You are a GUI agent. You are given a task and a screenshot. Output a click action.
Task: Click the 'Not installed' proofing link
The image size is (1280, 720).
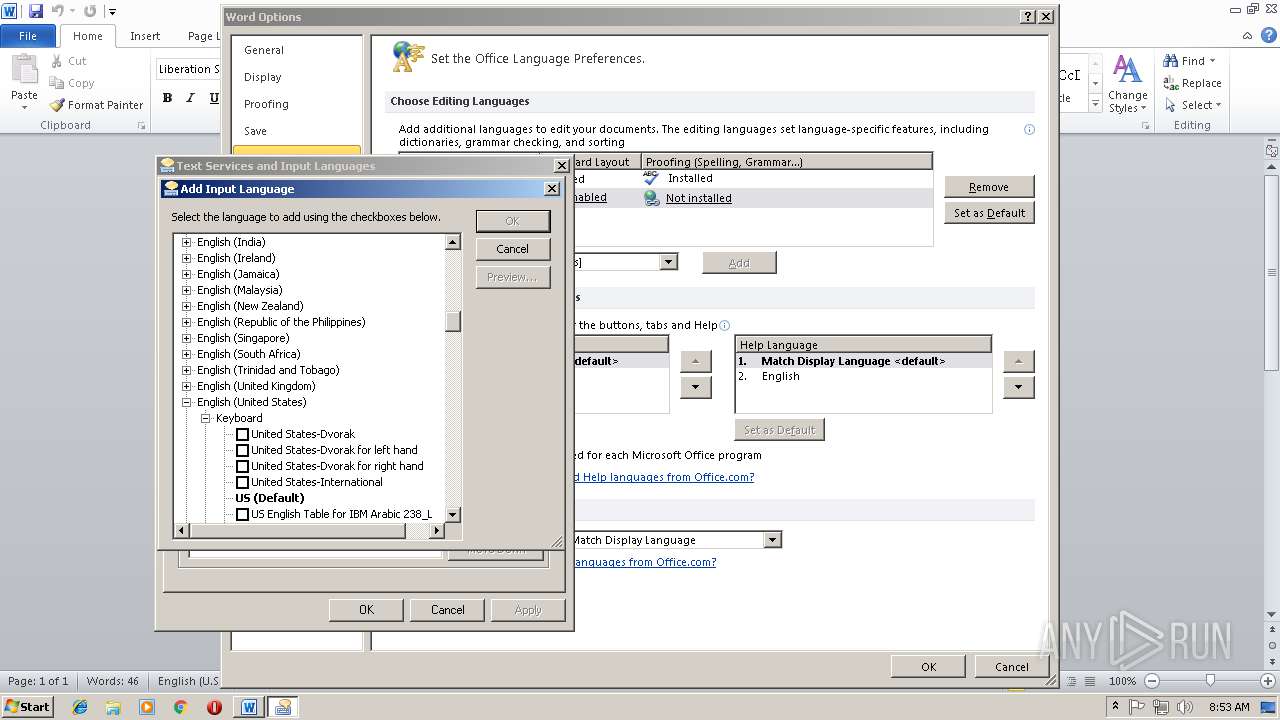click(698, 198)
